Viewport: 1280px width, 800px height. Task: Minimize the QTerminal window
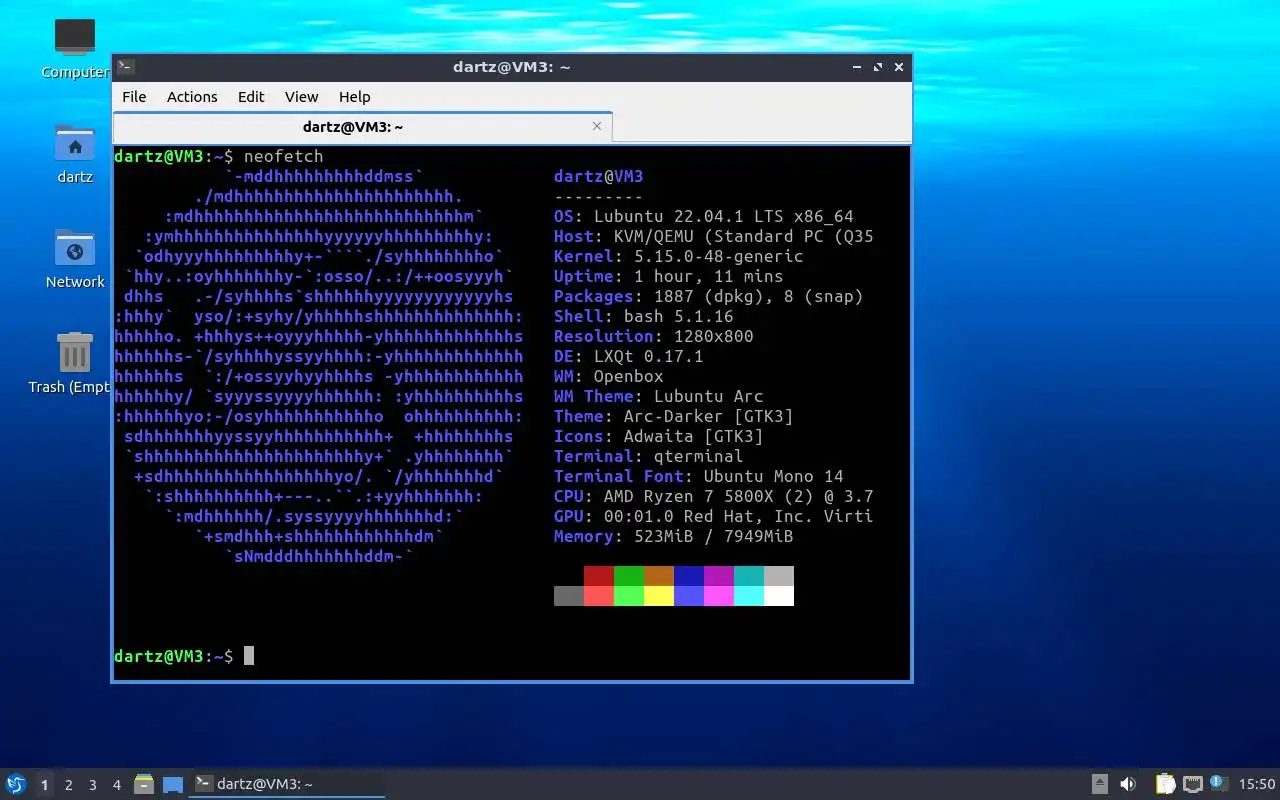coord(857,67)
